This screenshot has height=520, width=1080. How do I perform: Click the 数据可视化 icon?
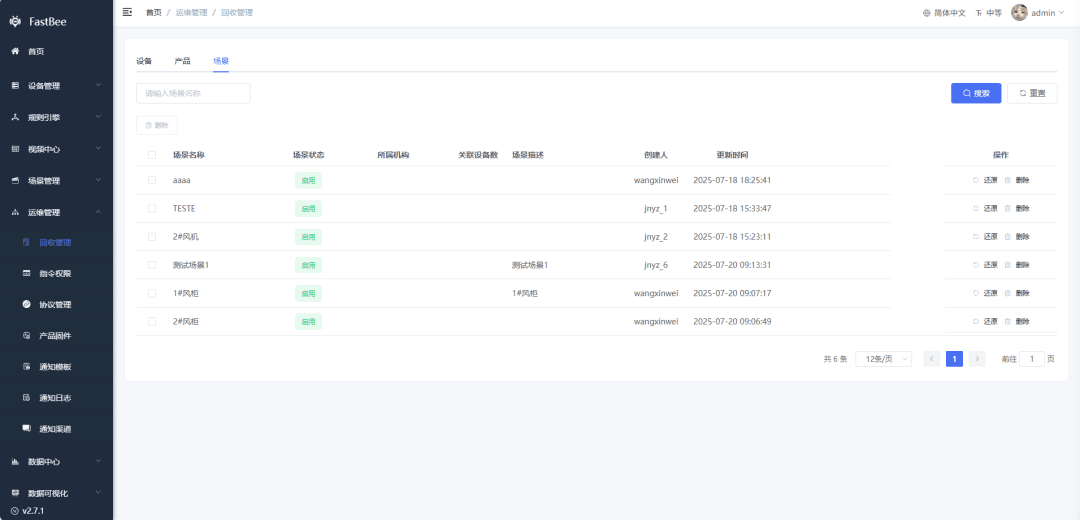click(x=15, y=493)
